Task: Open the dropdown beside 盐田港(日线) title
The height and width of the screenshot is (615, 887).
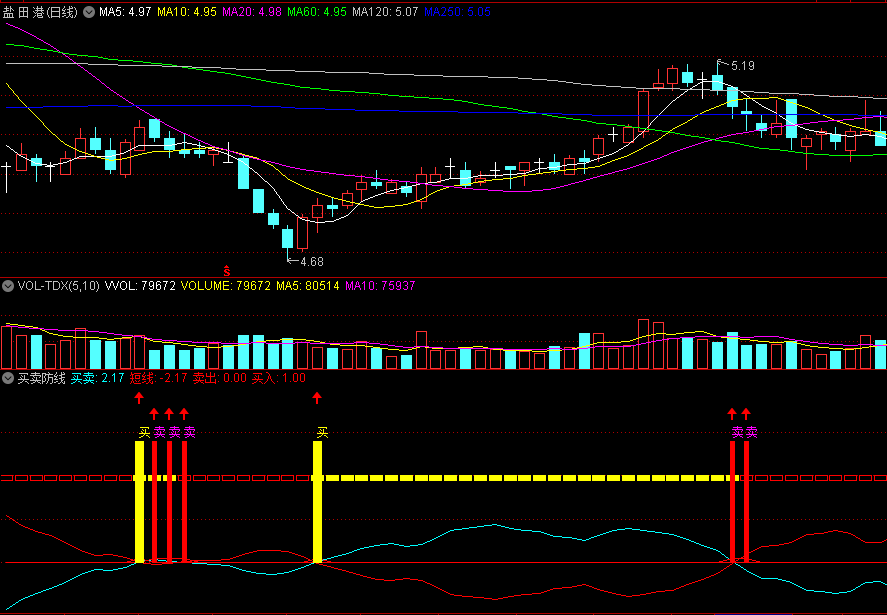Action: coord(89,12)
